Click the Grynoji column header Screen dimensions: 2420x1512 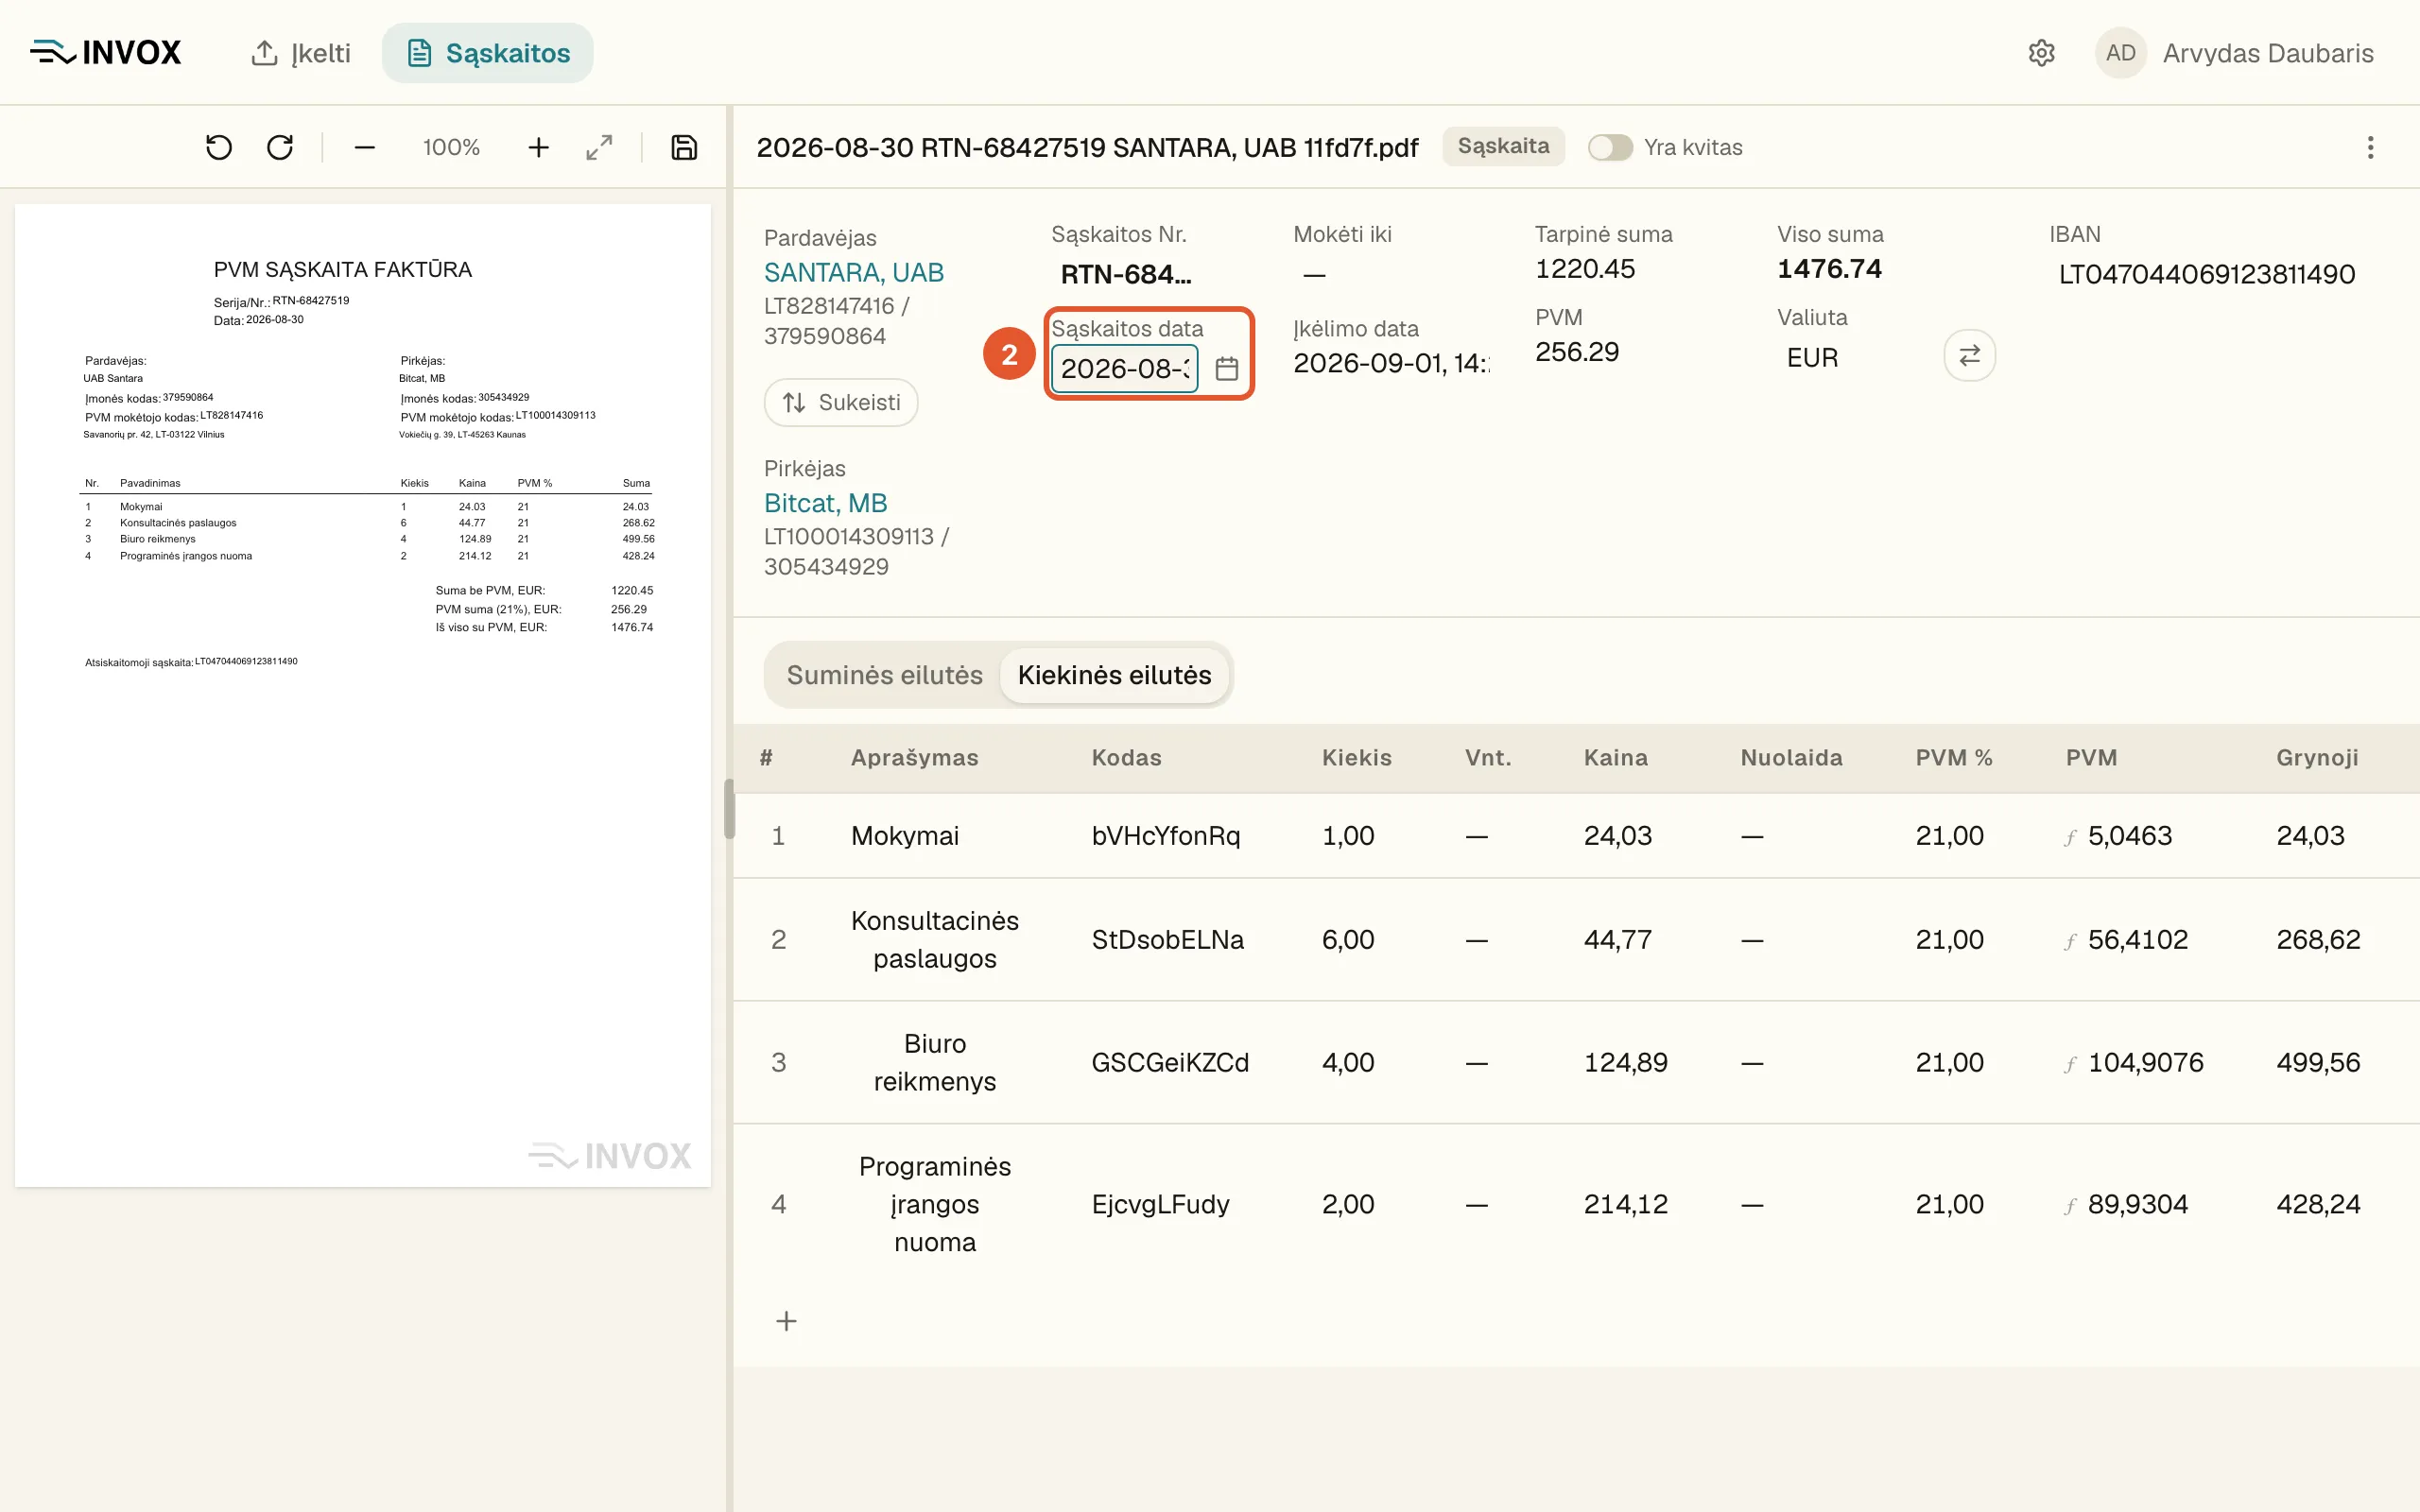(x=2317, y=758)
